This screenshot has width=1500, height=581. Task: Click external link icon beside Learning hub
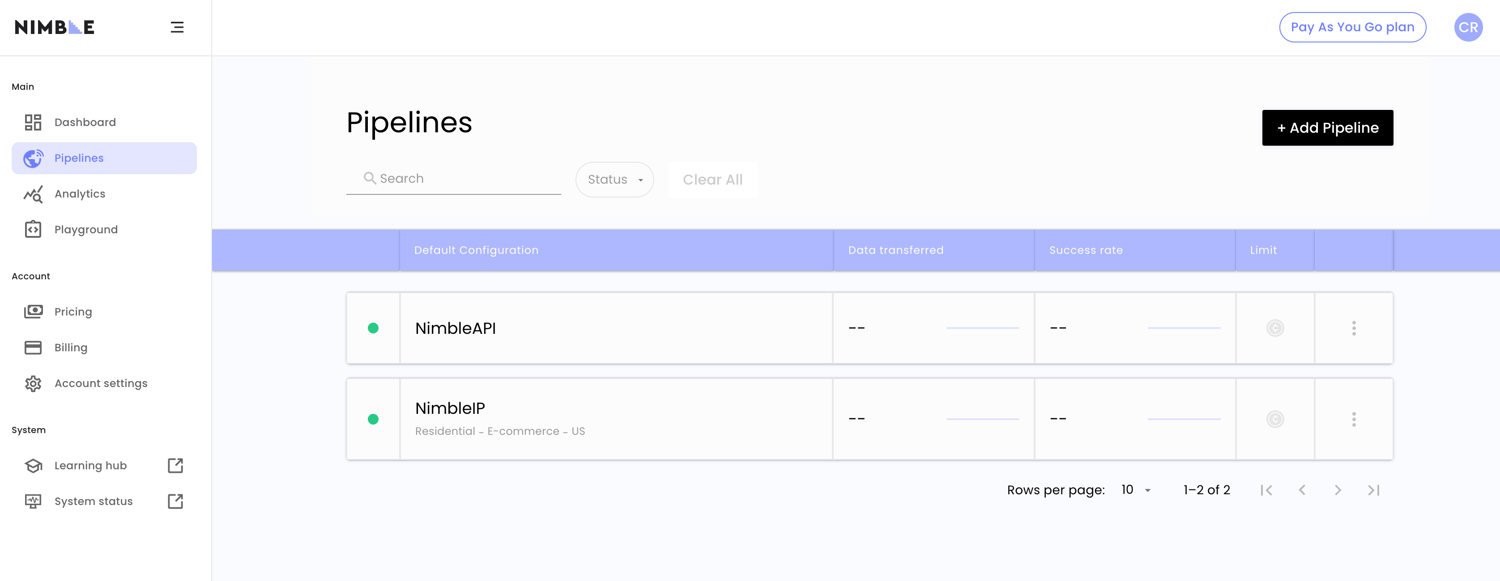click(175, 466)
